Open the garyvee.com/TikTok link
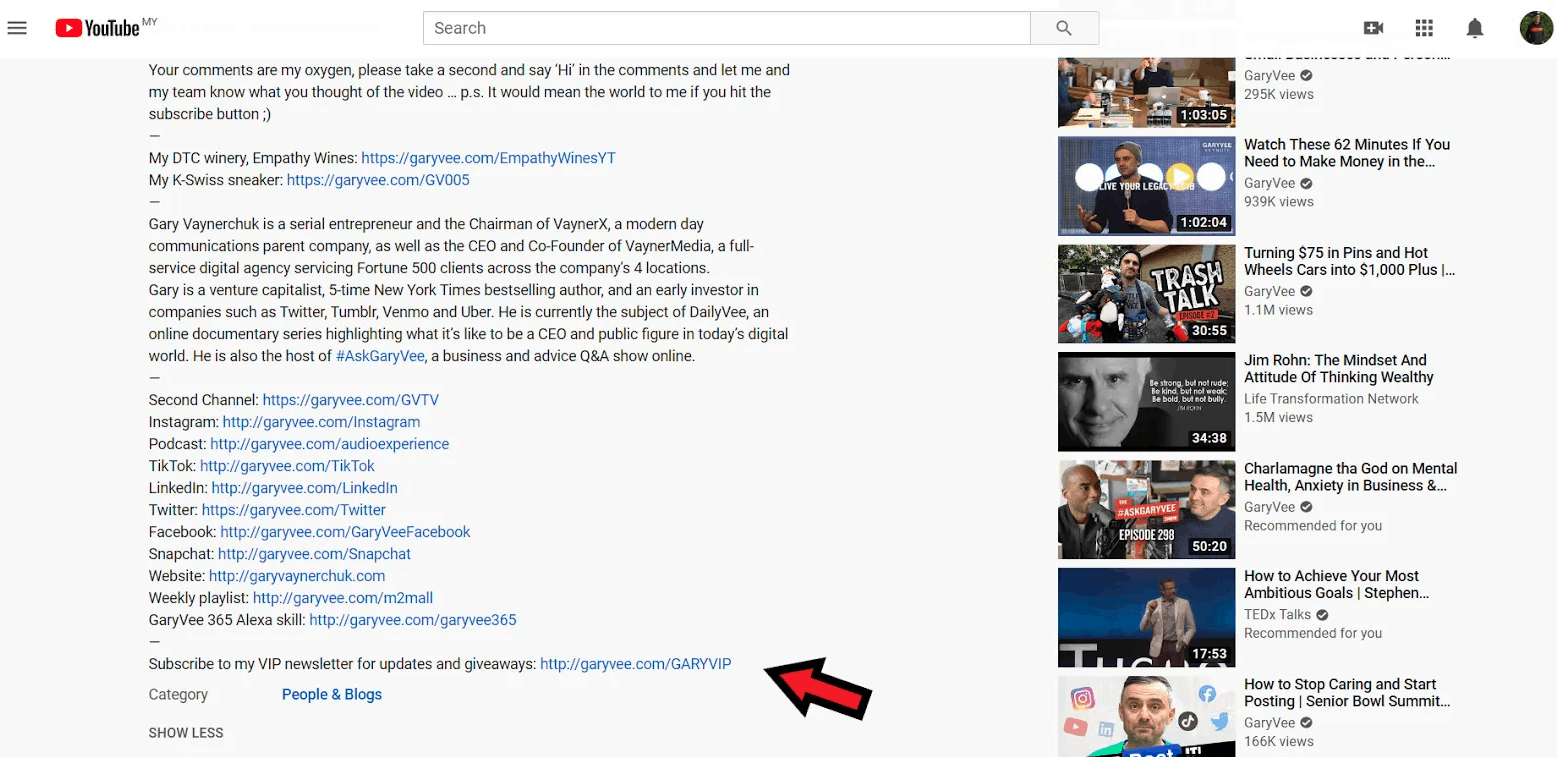Viewport: 1557px width, 757px height. (x=287, y=466)
